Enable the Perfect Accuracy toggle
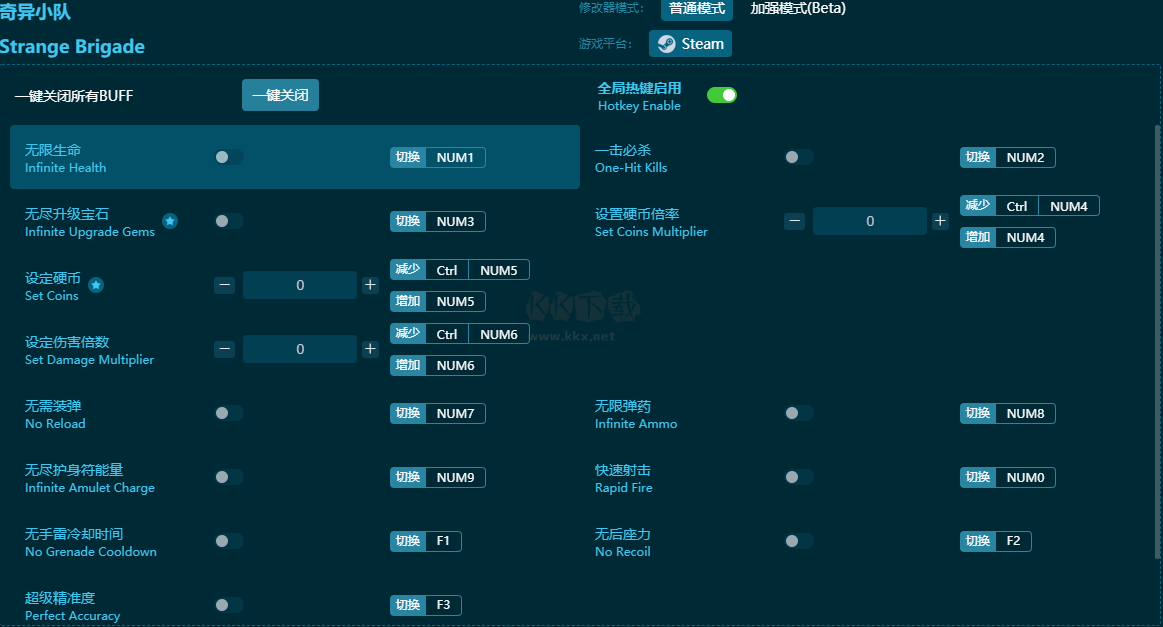 pos(228,605)
